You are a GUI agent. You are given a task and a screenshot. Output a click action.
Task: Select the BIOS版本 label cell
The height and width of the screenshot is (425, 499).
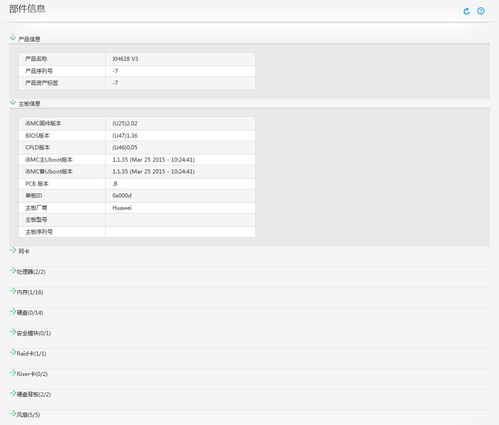coord(62,136)
